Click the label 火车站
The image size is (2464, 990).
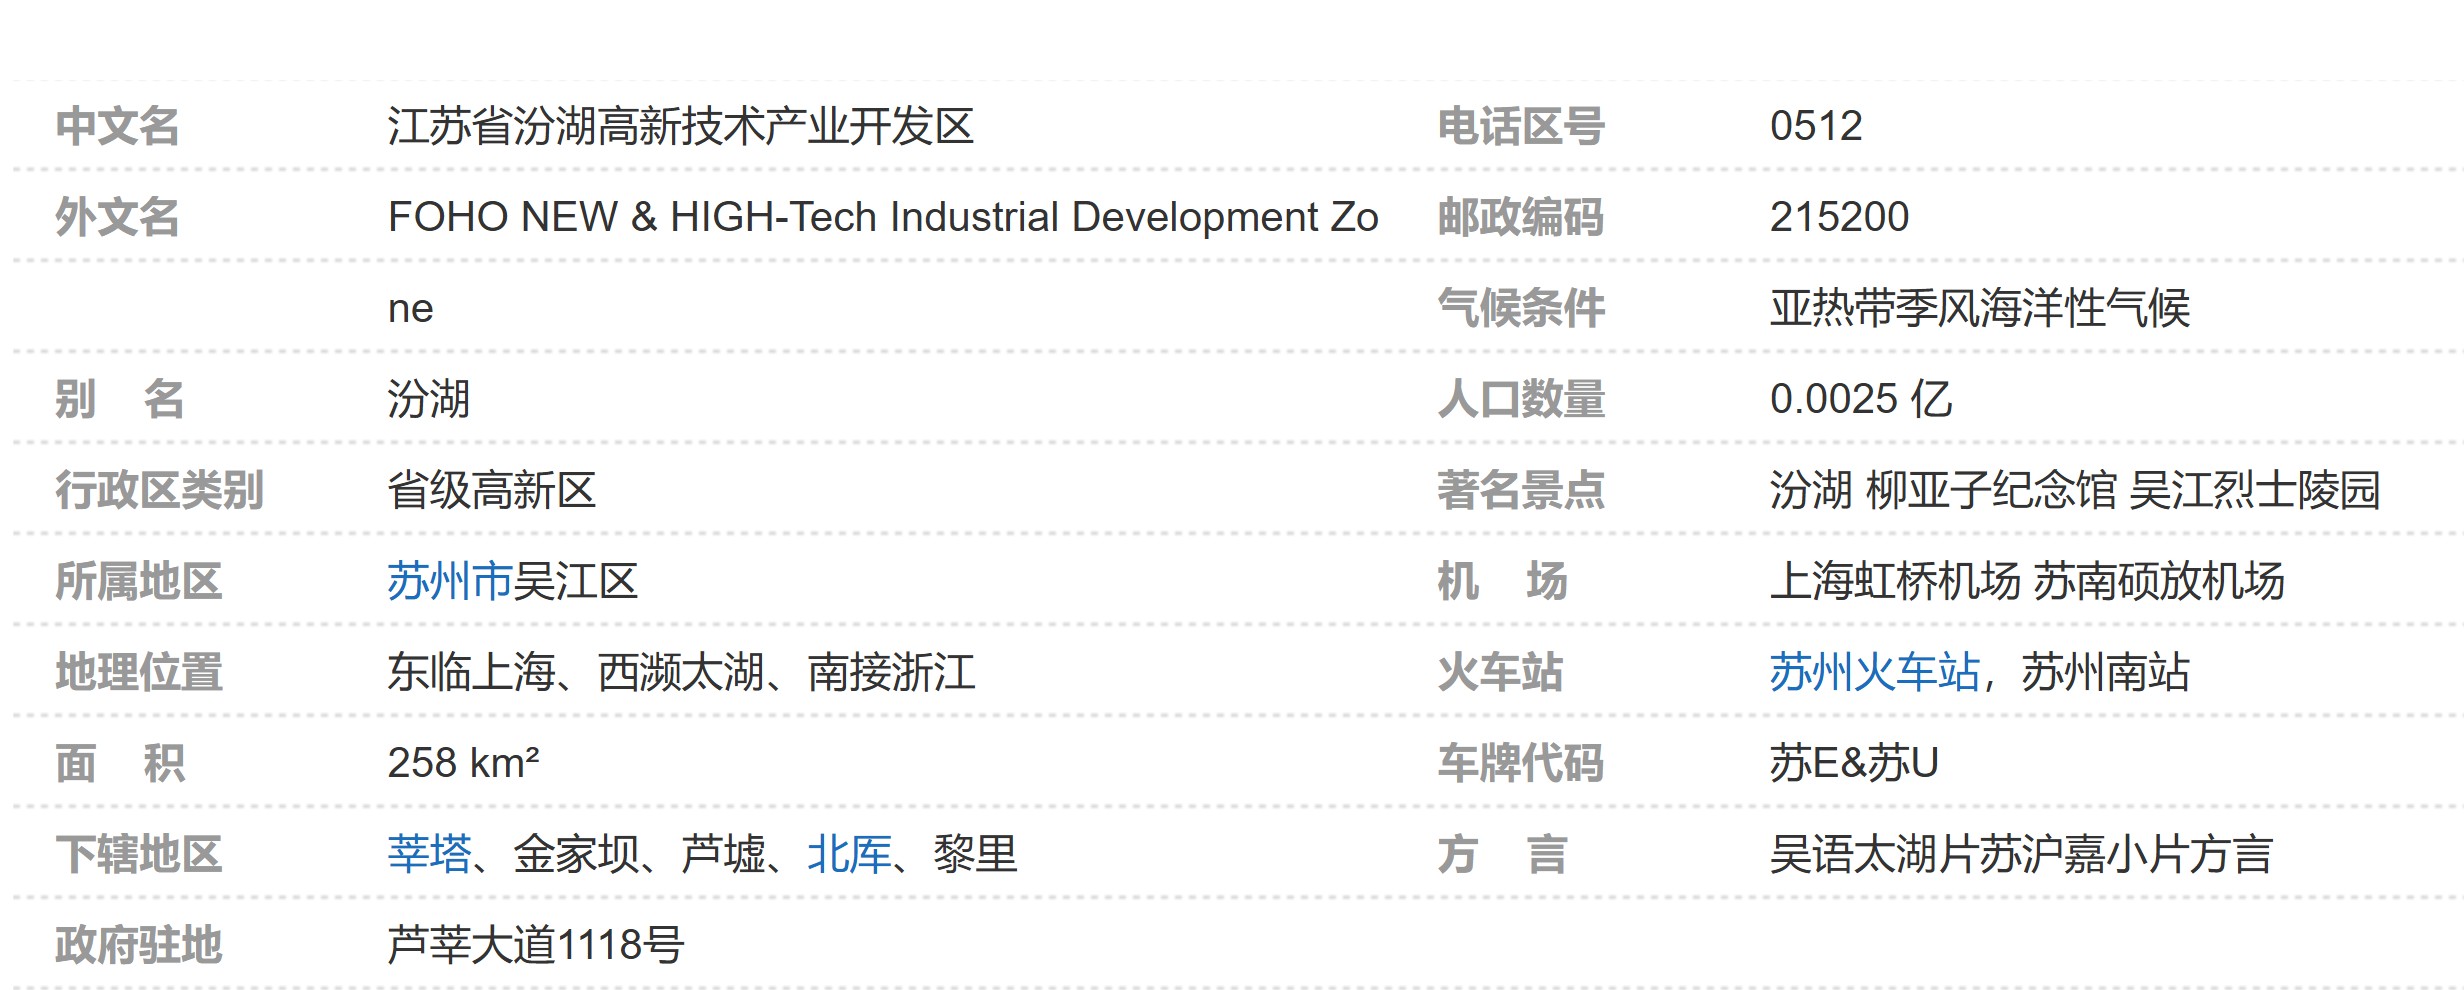pyautogui.click(x=1500, y=672)
